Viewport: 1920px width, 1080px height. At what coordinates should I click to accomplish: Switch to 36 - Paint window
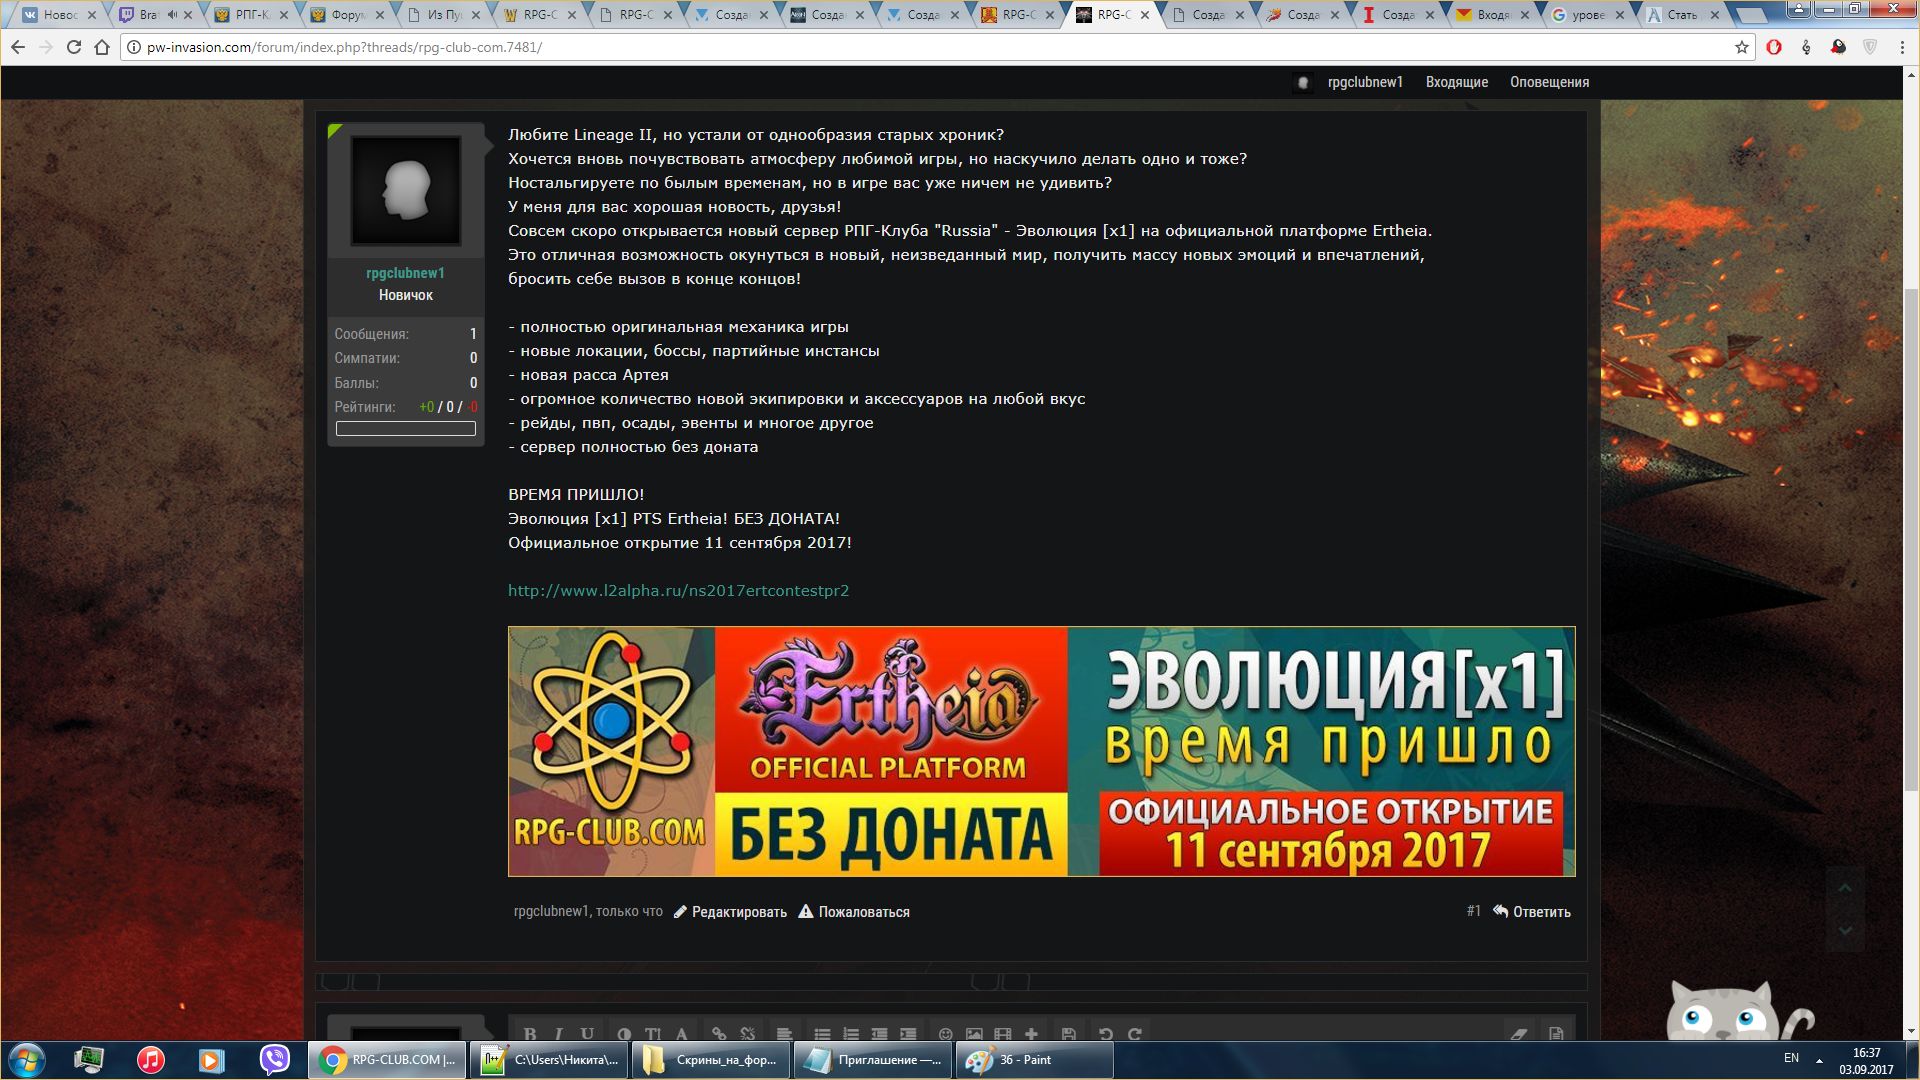point(1034,1059)
